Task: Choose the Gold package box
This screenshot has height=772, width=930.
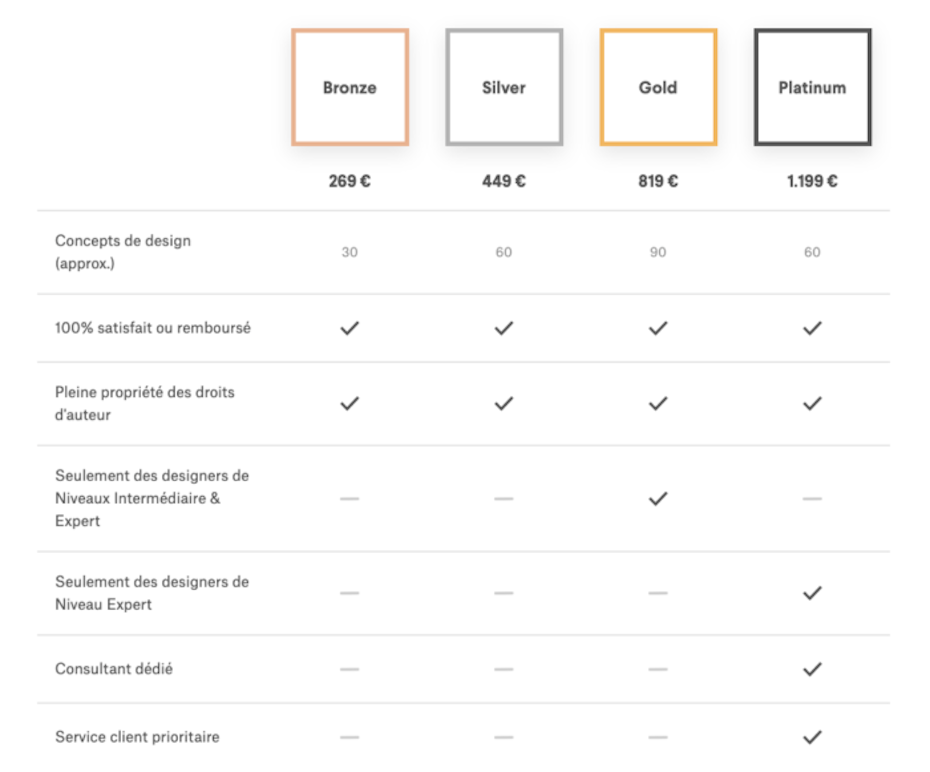Action: (x=658, y=87)
